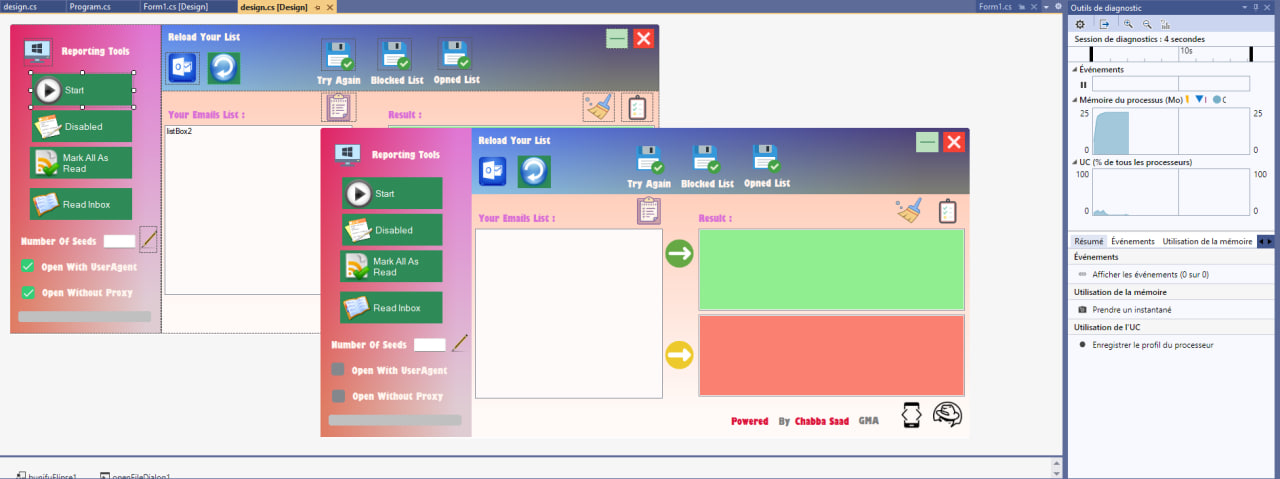Pause events with the pause icon in Événements
Screen dimensions: 1280x479
[x=1082, y=84]
